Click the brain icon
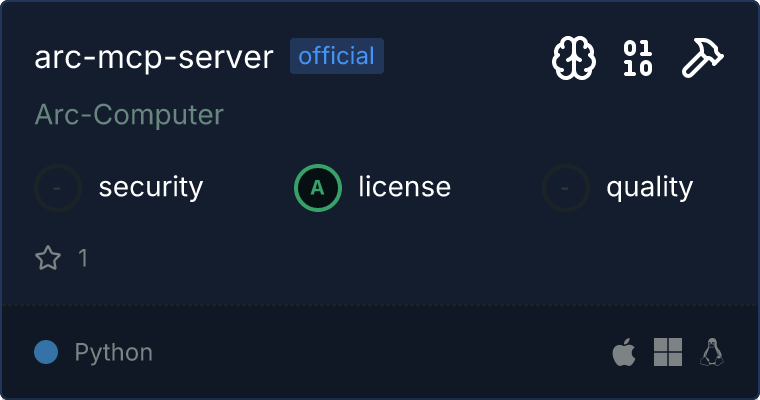Image resolution: width=760 pixels, height=400 pixels. (x=574, y=58)
